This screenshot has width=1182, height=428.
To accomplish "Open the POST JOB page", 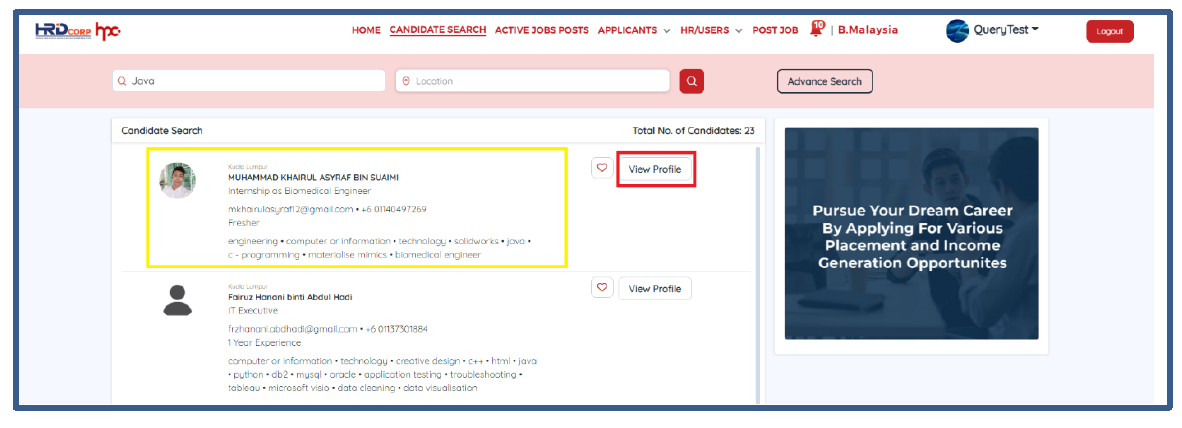I will [x=775, y=30].
